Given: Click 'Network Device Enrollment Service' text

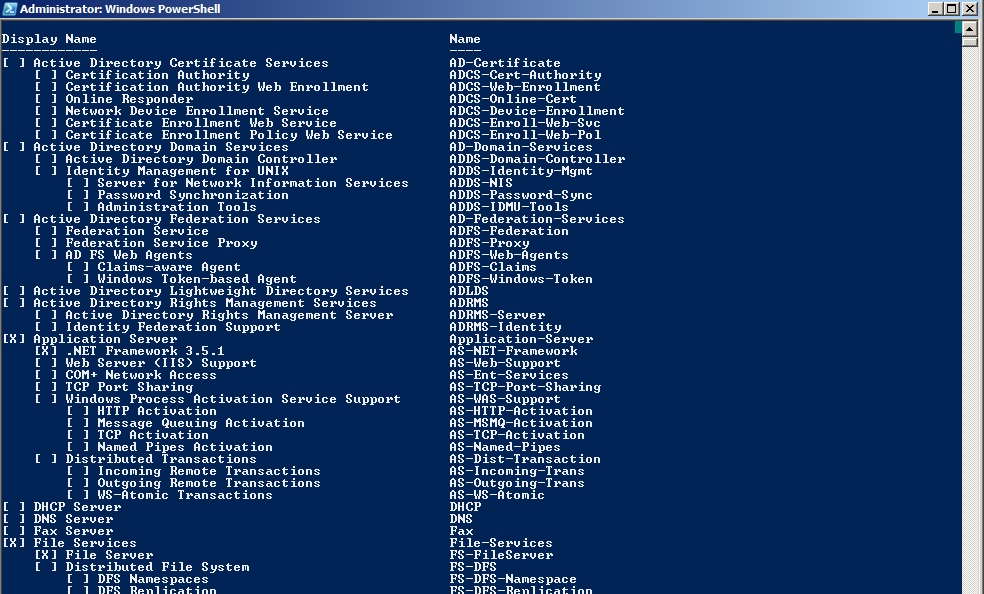Looking at the screenshot, I should [197, 111].
